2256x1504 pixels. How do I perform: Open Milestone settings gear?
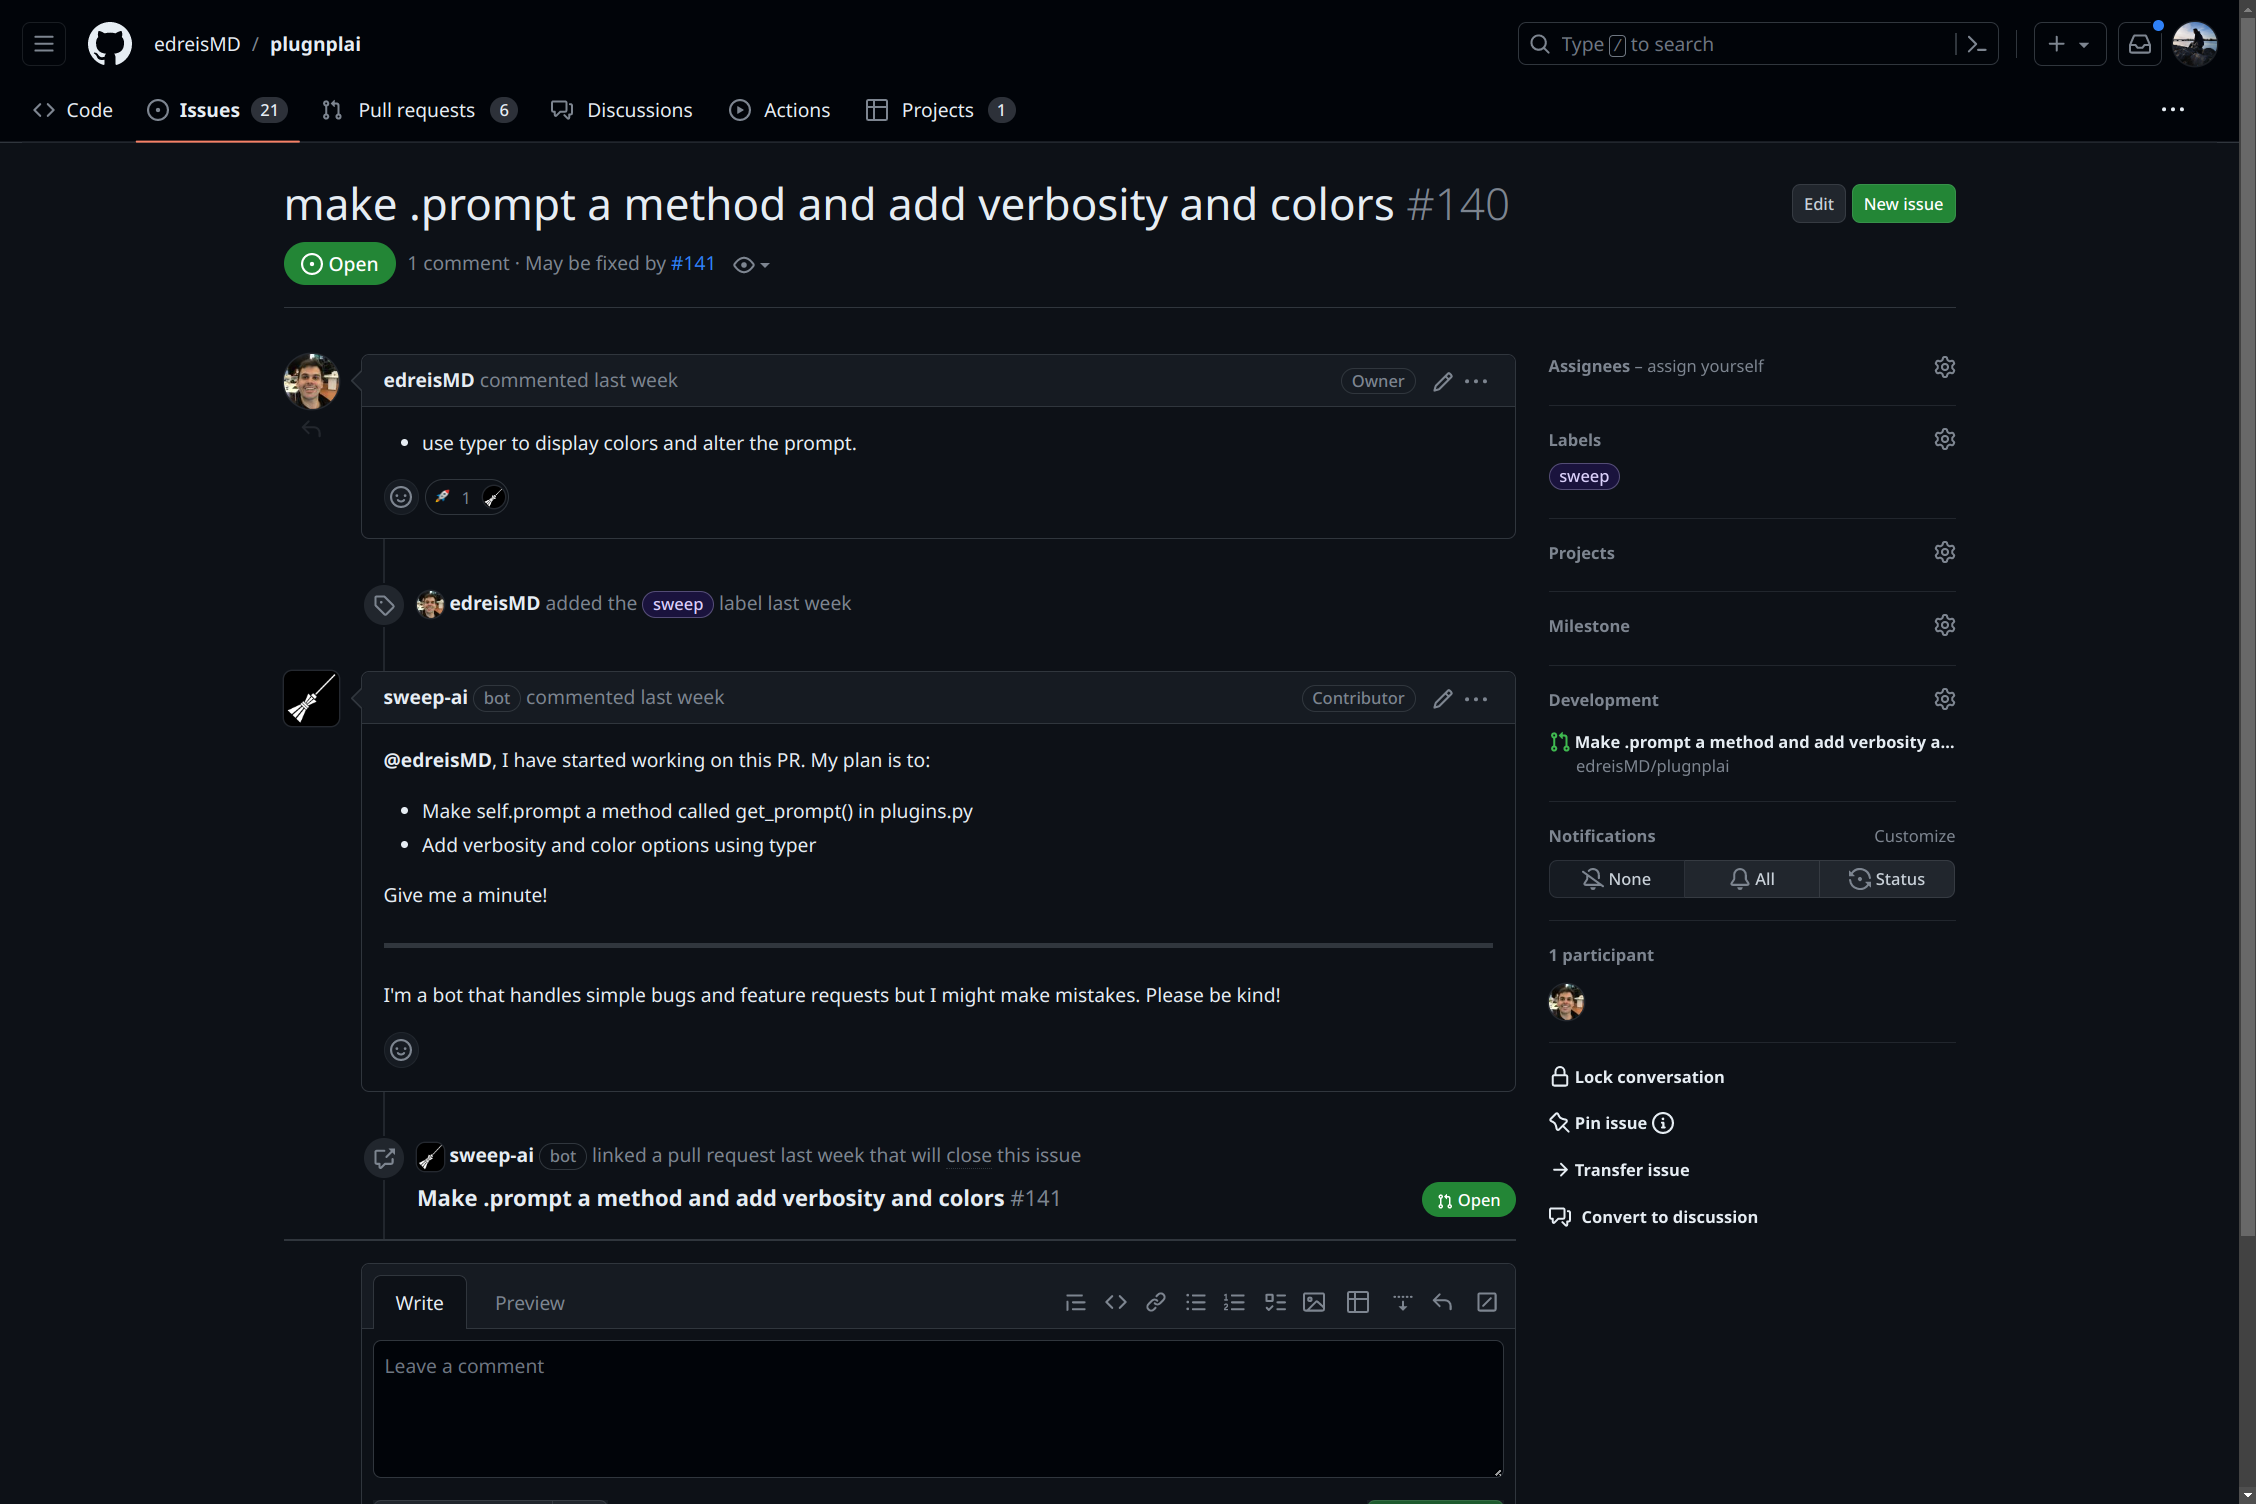[x=1944, y=625]
